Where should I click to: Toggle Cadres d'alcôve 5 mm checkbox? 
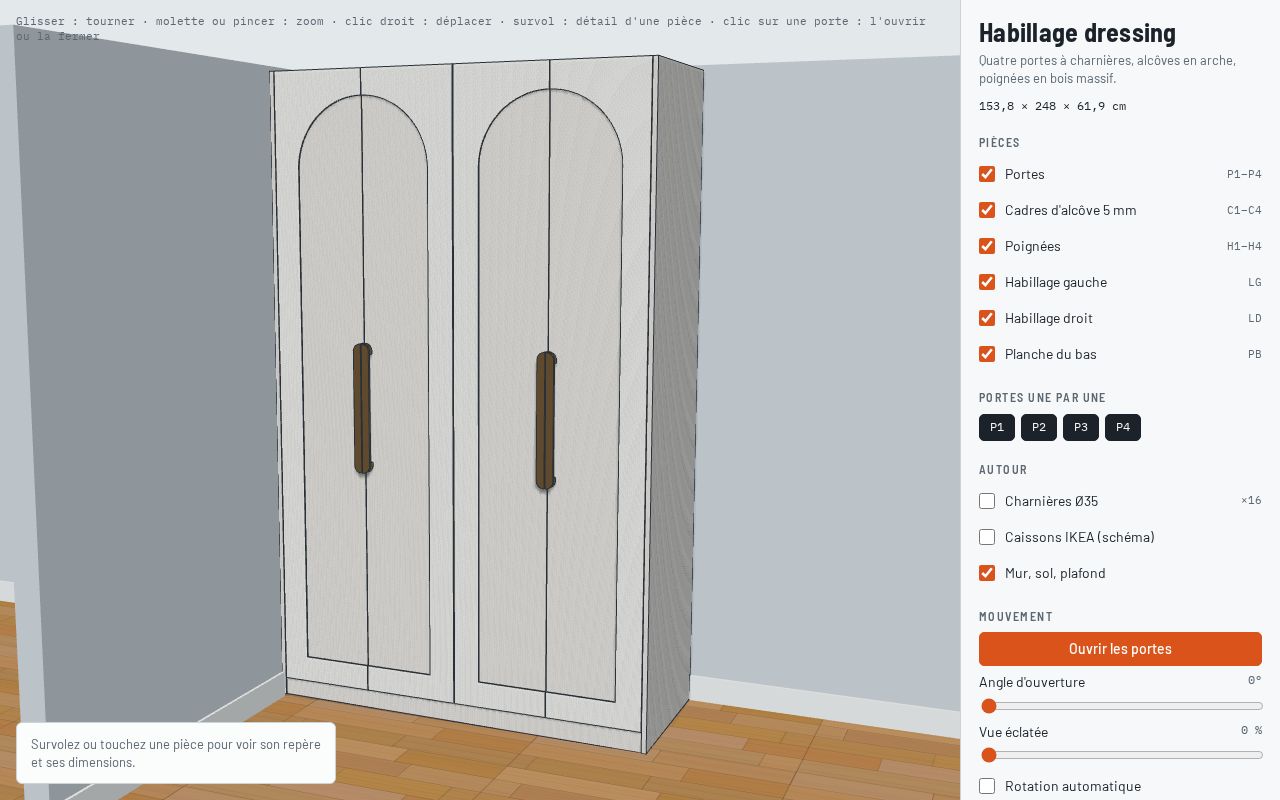[987, 210]
